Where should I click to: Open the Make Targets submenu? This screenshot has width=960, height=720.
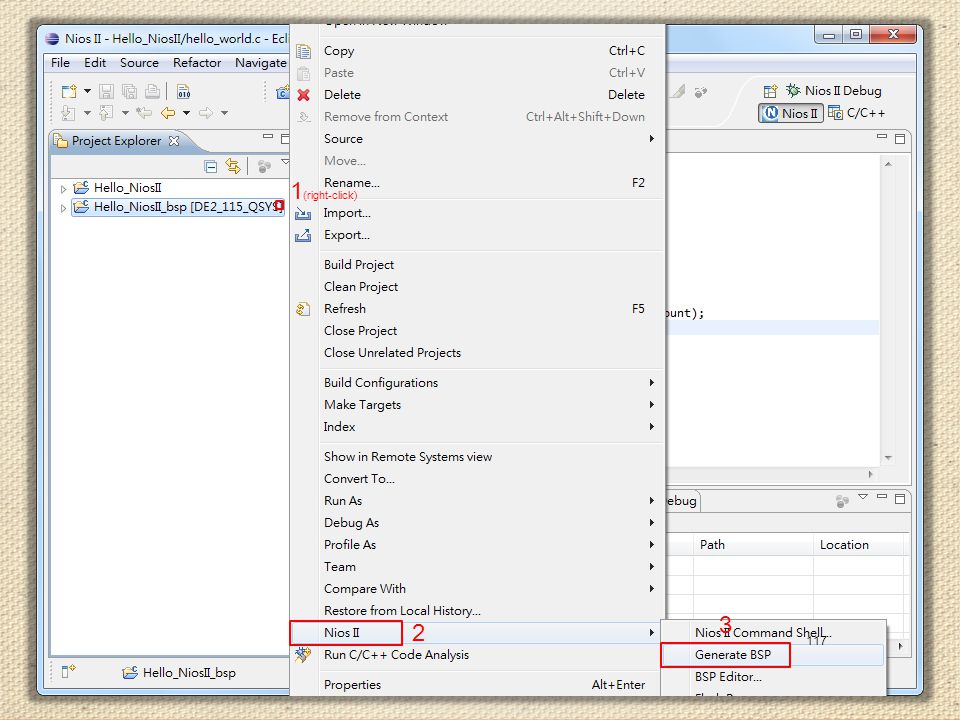coord(478,405)
